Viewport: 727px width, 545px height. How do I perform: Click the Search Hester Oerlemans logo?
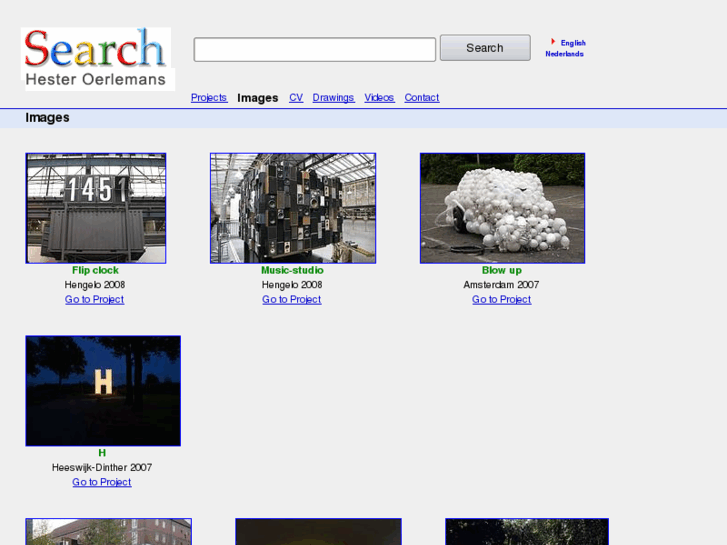click(x=98, y=59)
